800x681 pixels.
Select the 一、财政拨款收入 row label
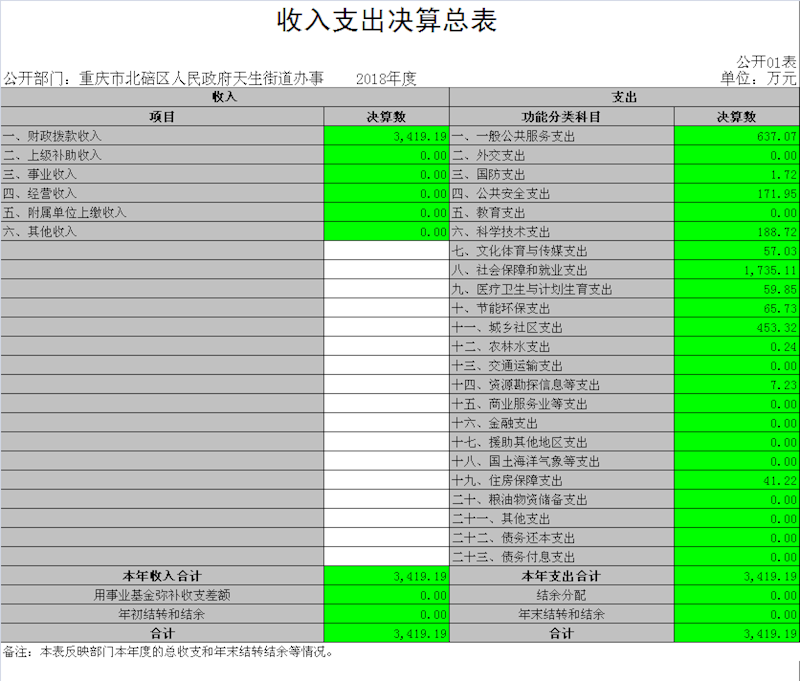click(162, 136)
